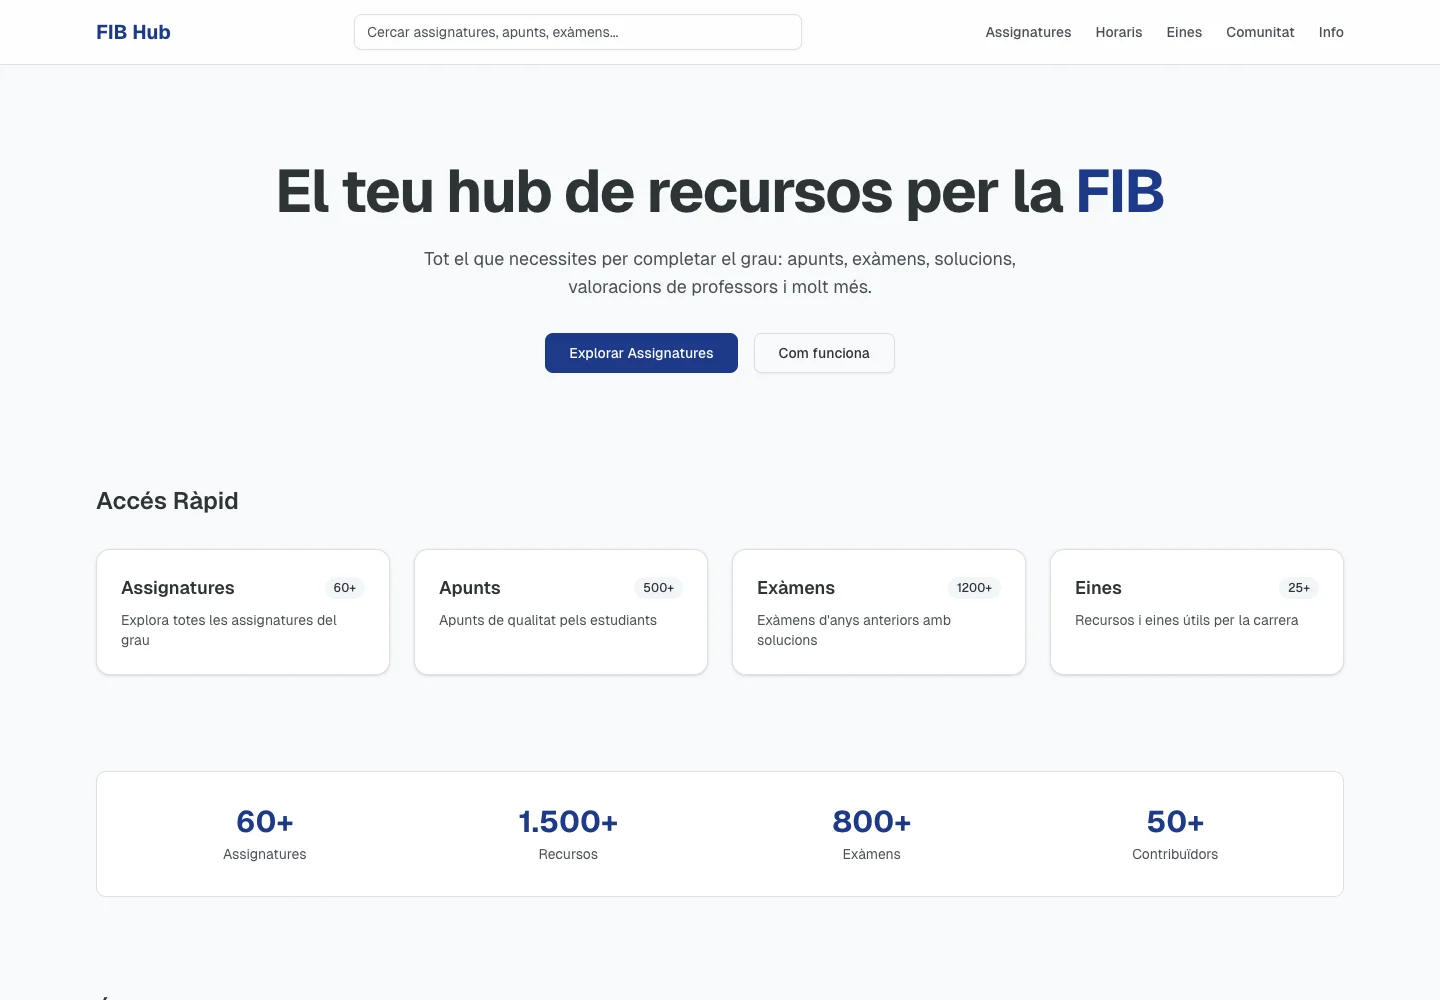Go to Horaris in navigation
Screen dimensions: 1440x1000
coord(1118,32)
